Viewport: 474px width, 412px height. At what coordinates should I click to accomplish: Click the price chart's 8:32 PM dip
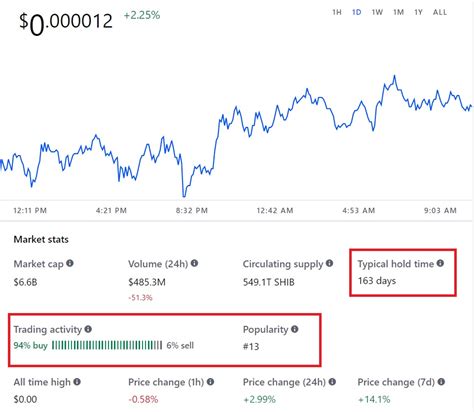(x=184, y=195)
